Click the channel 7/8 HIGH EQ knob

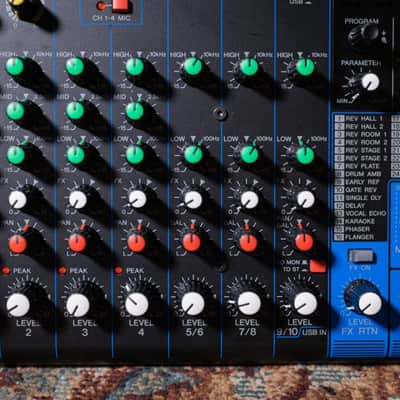click(x=249, y=67)
